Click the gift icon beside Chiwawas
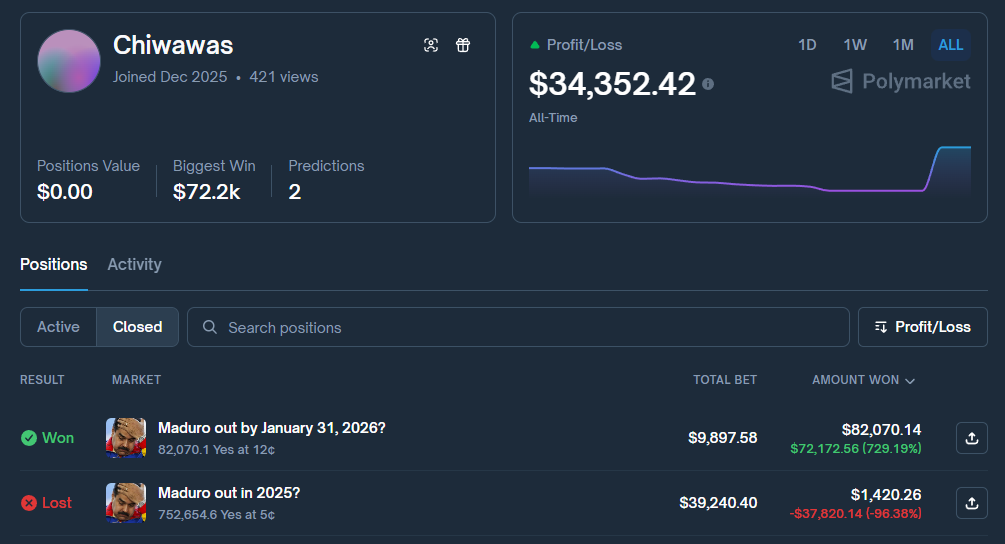The height and width of the screenshot is (544, 1005). 463,45
